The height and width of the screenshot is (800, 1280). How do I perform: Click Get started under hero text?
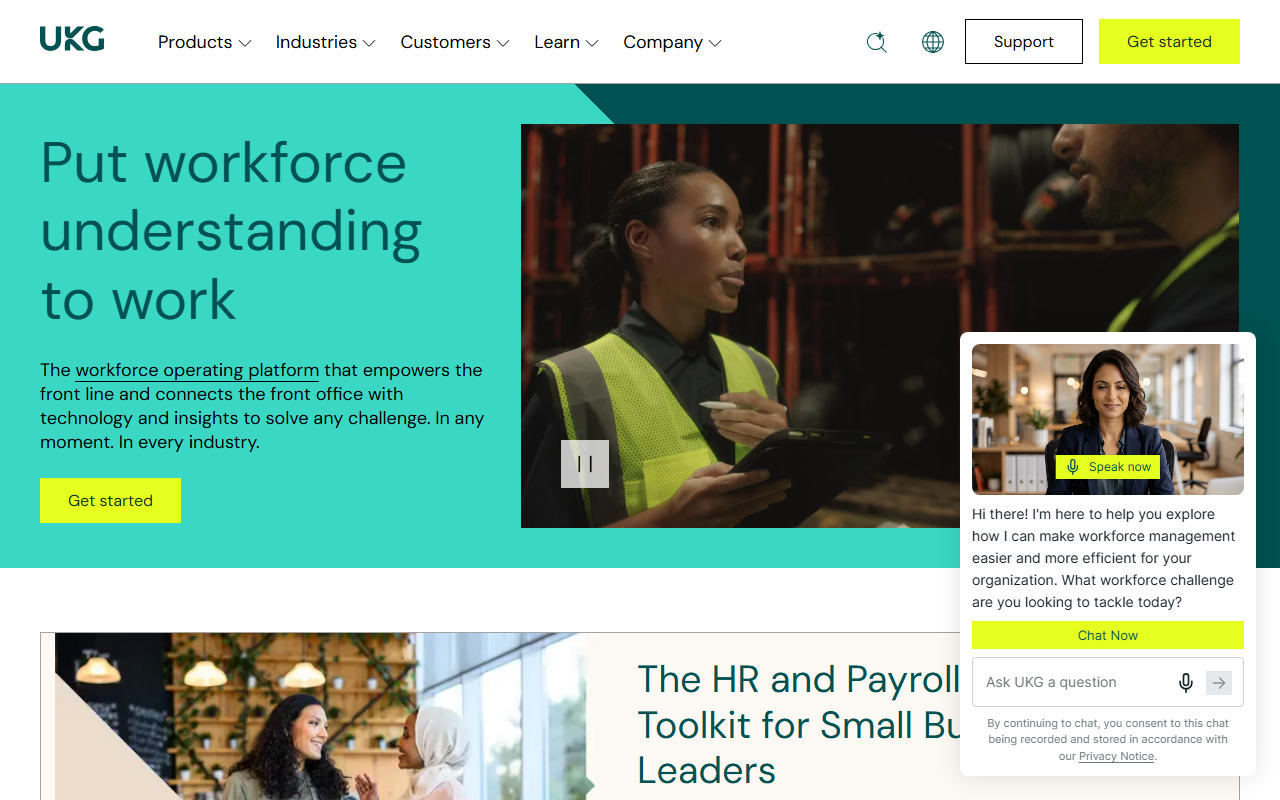(110, 500)
